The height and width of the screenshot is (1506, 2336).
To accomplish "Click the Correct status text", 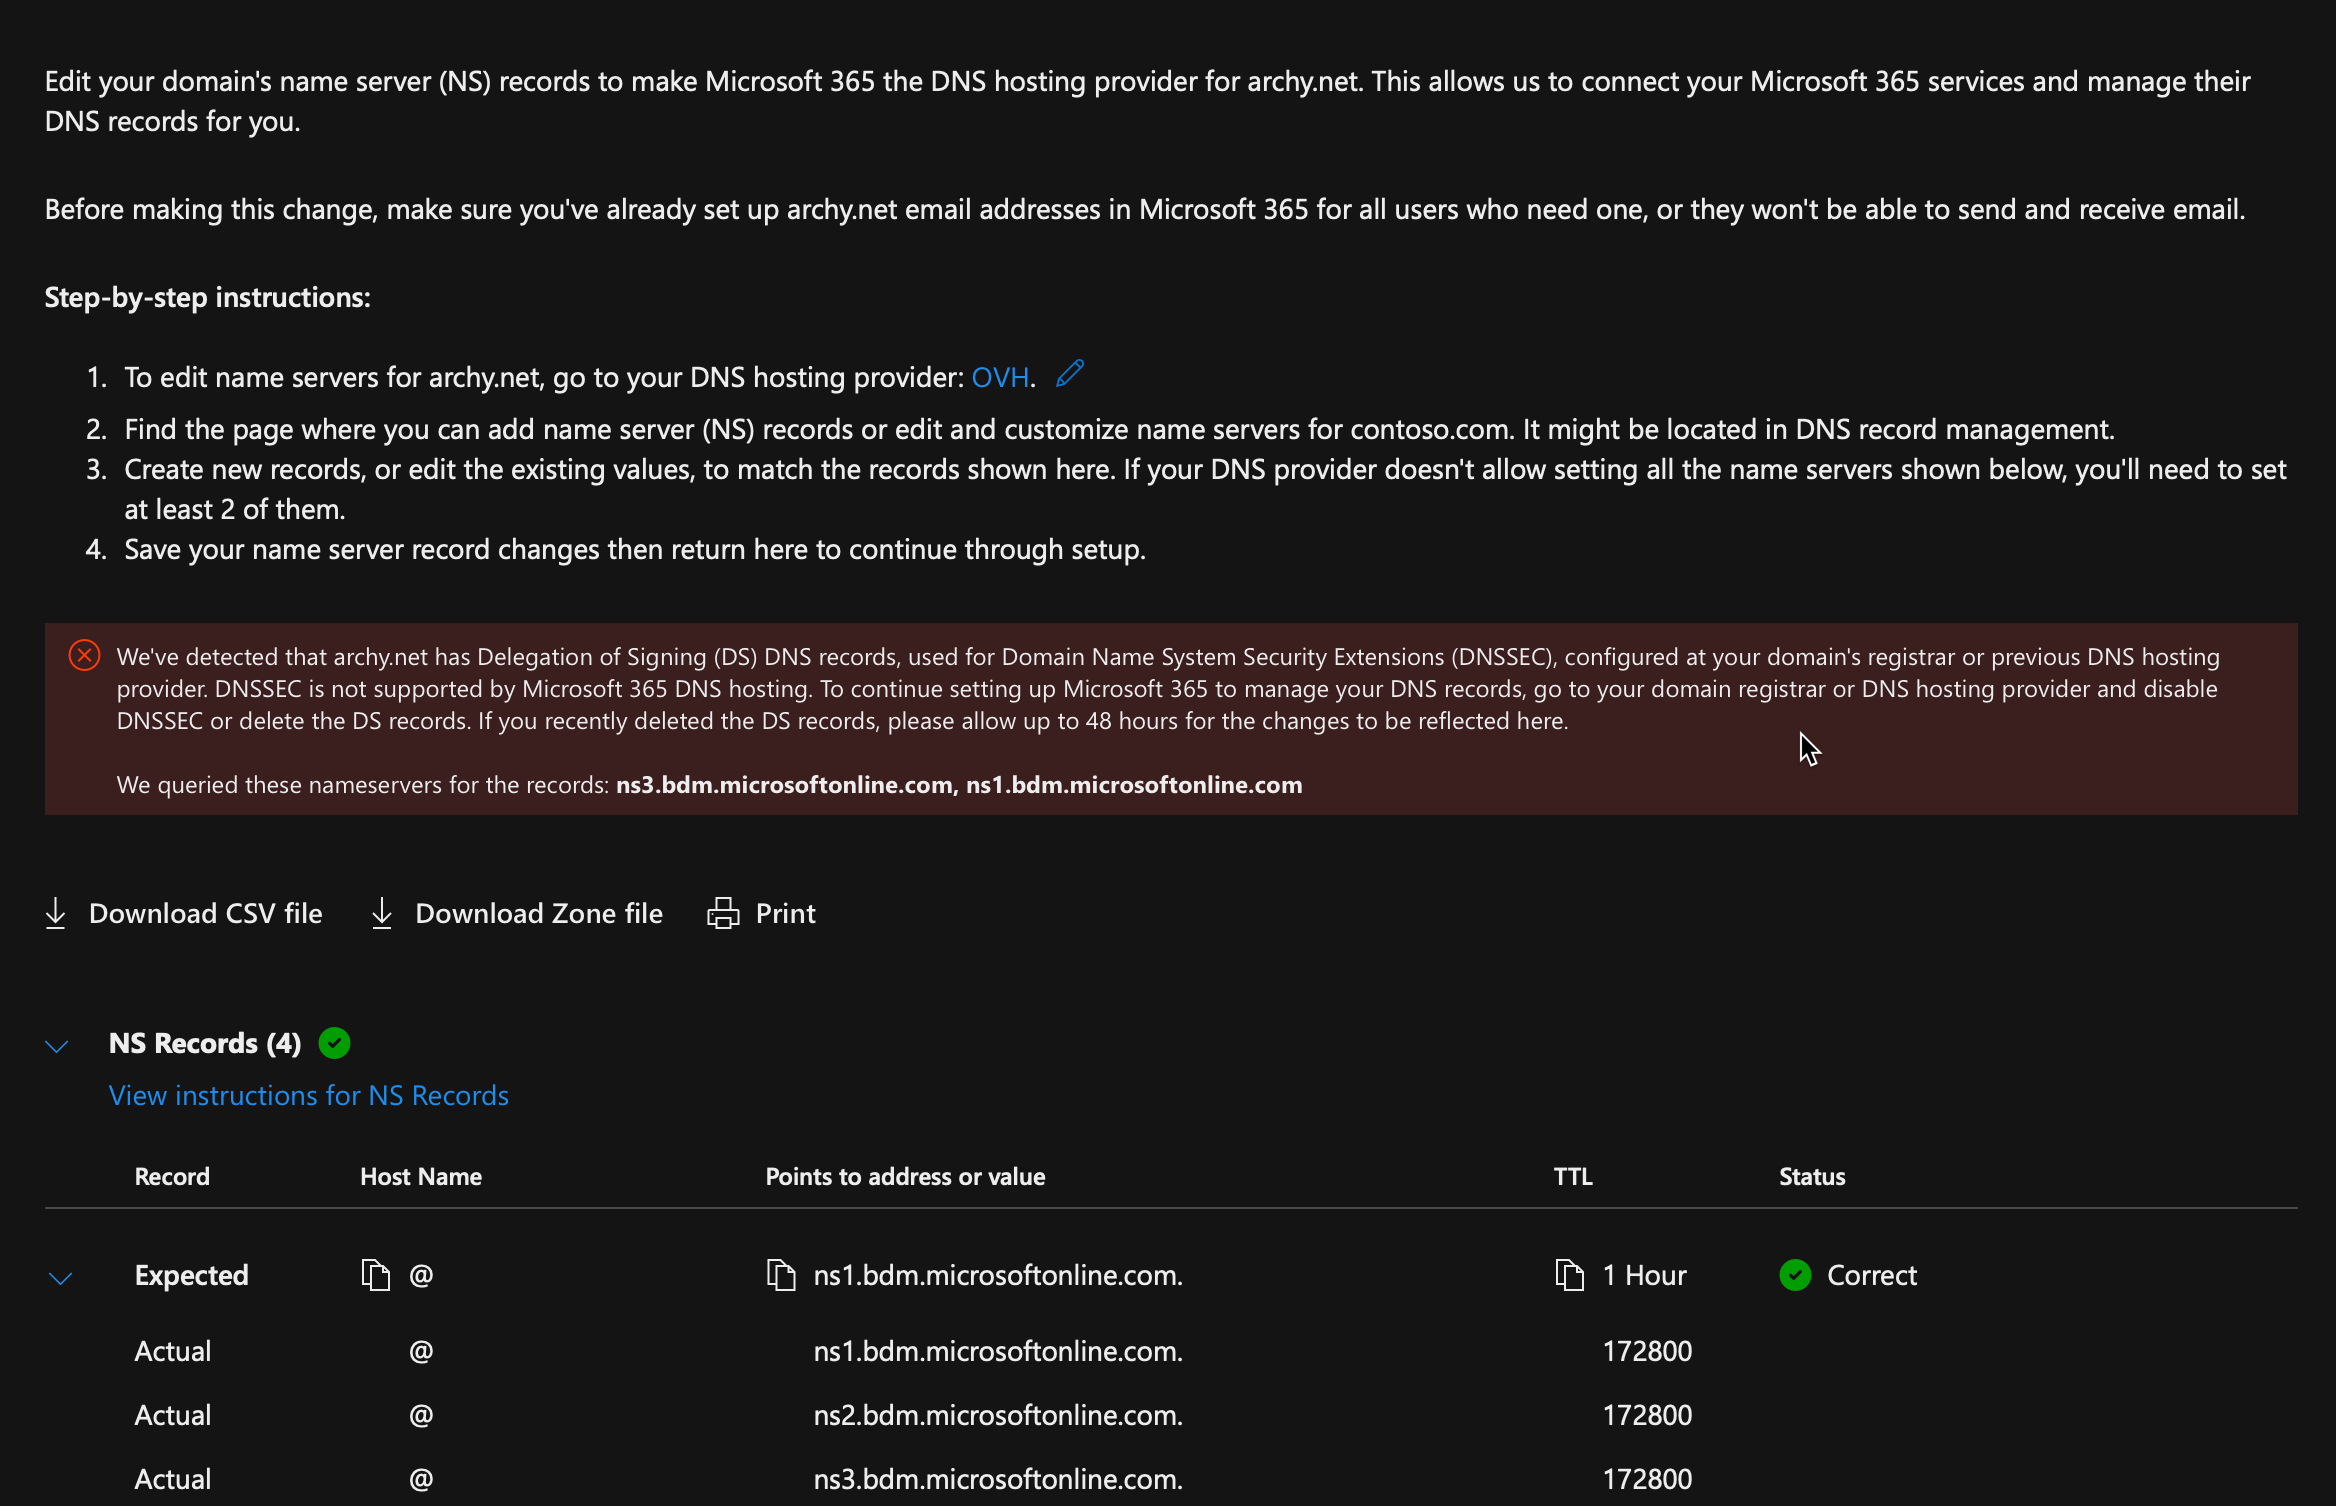I will 1872,1275.
